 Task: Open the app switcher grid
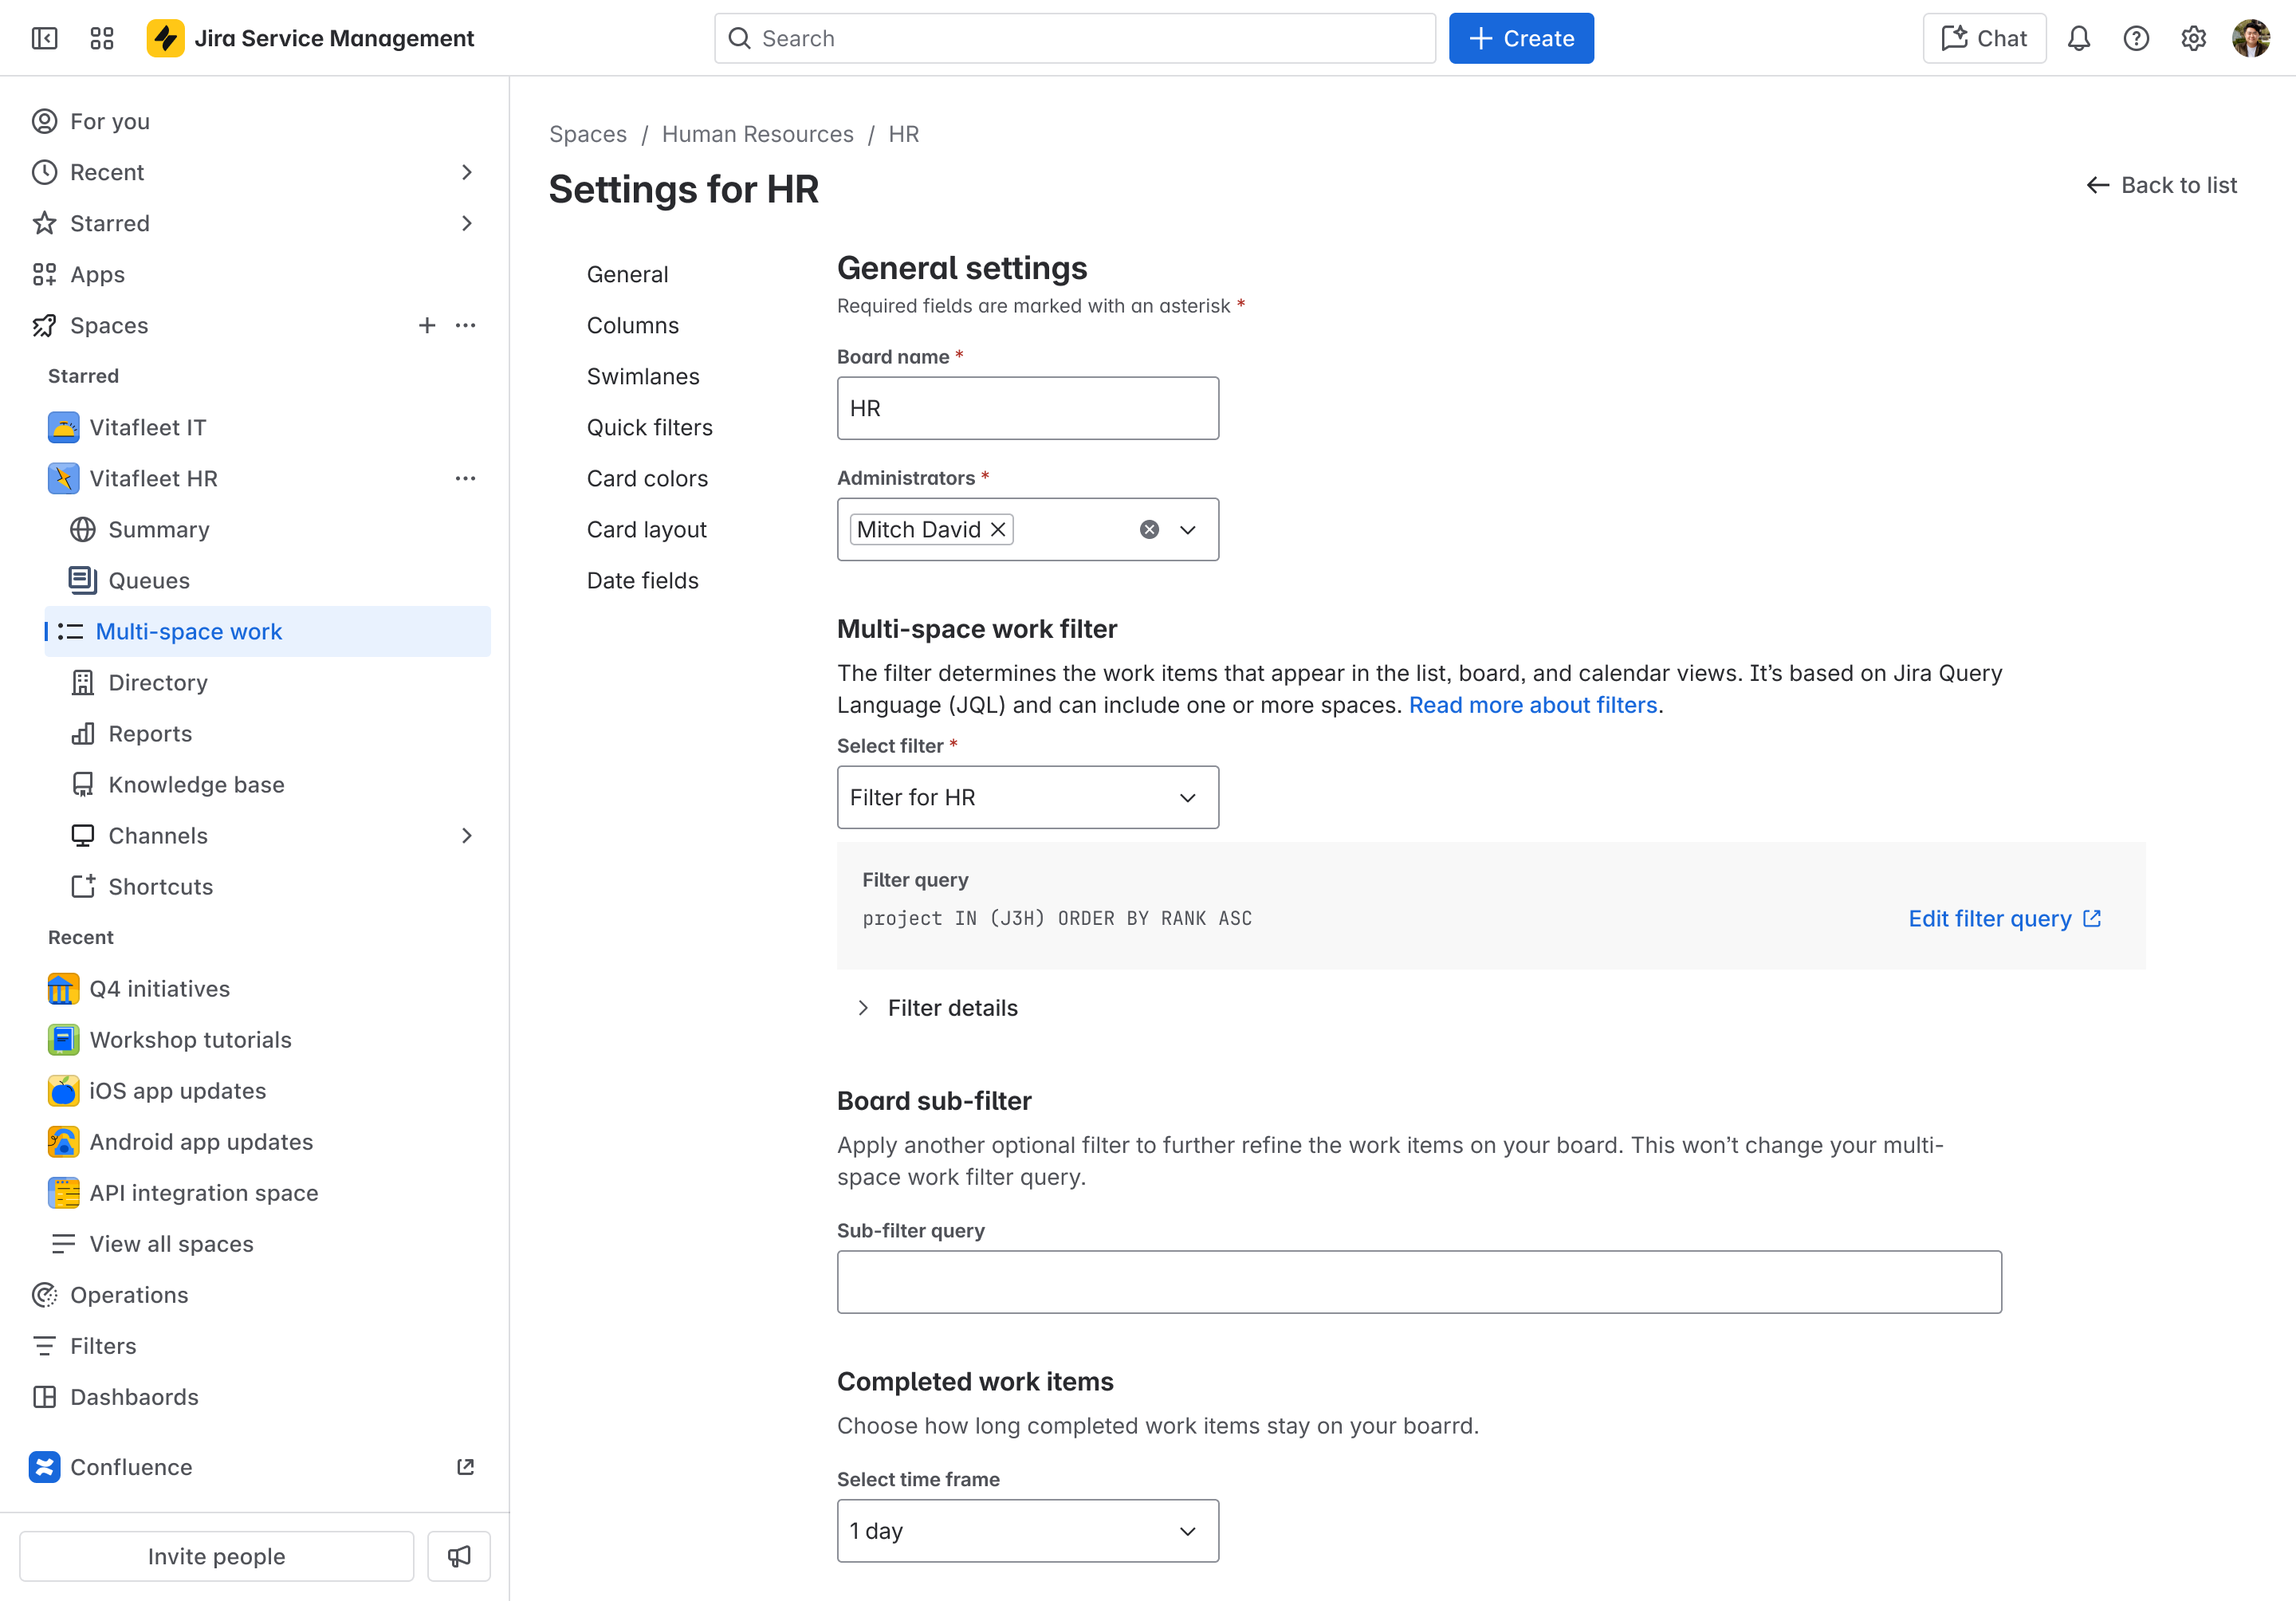101,38
